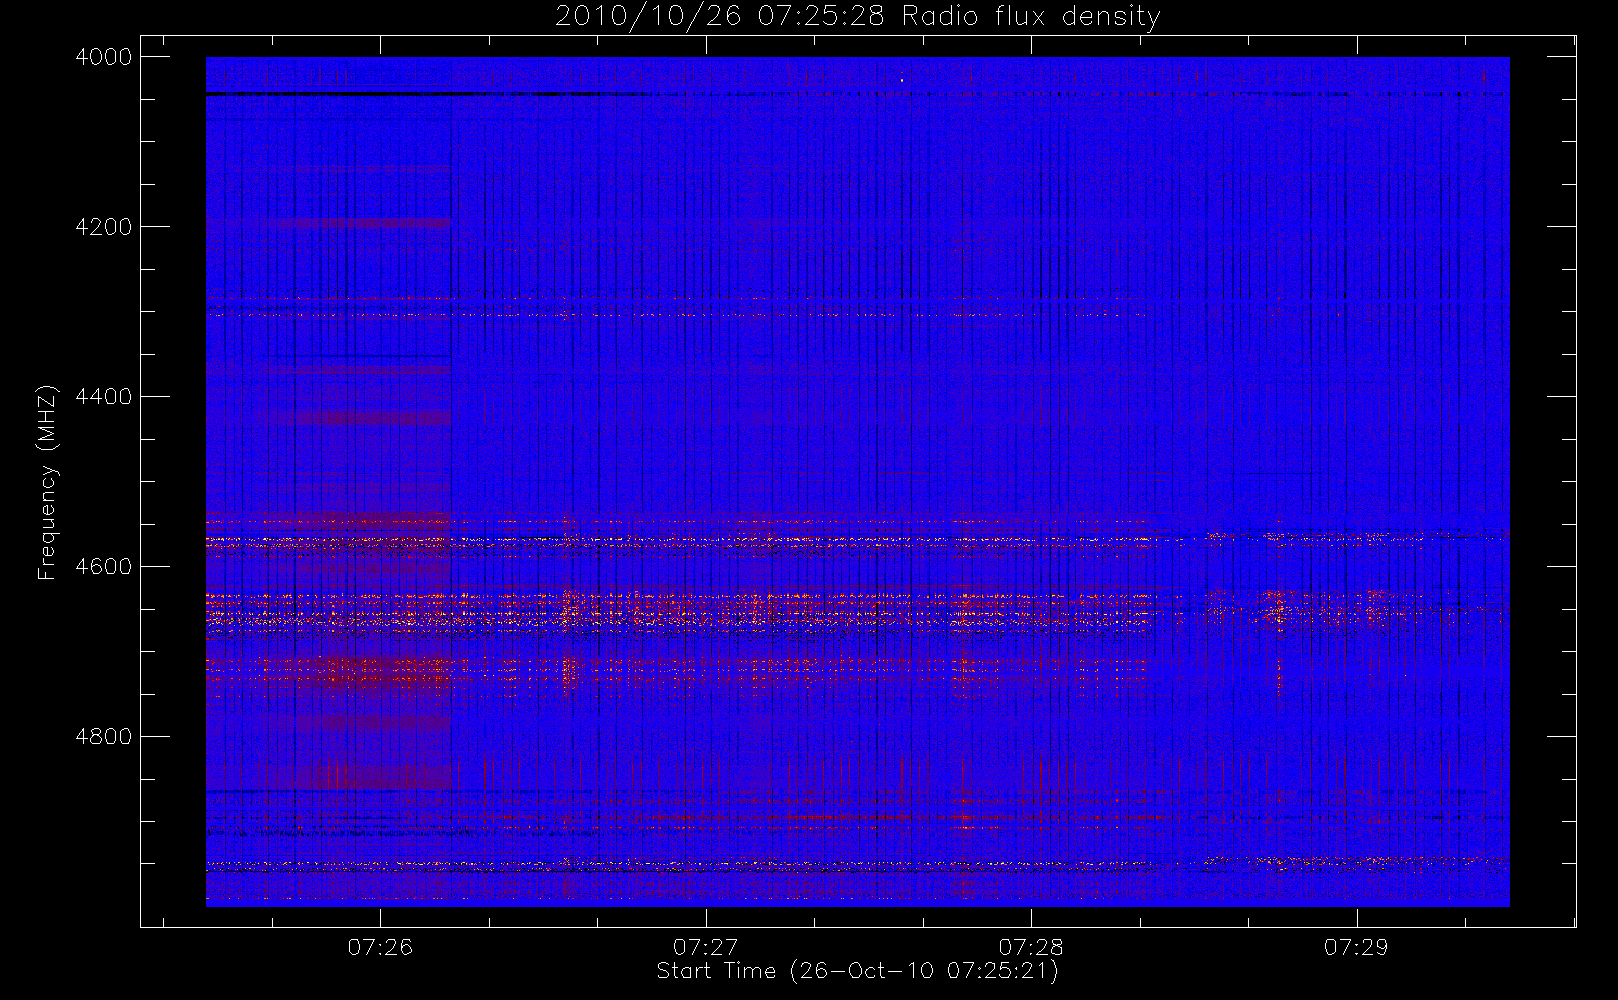Image resolution: width=1618 pixels, height=1000 pixels.
Task: Click the 07:29 time tick label
Action: pos(1356,947)
